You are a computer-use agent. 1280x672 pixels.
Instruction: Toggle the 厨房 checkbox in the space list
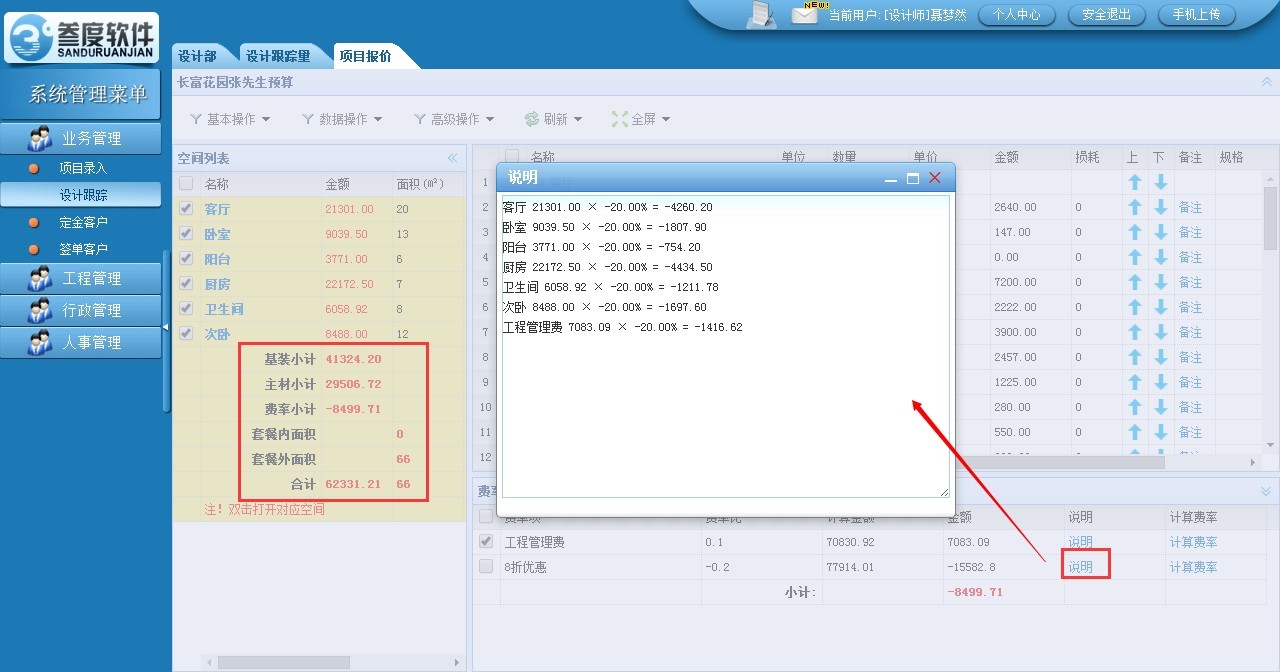pos(186,283)
